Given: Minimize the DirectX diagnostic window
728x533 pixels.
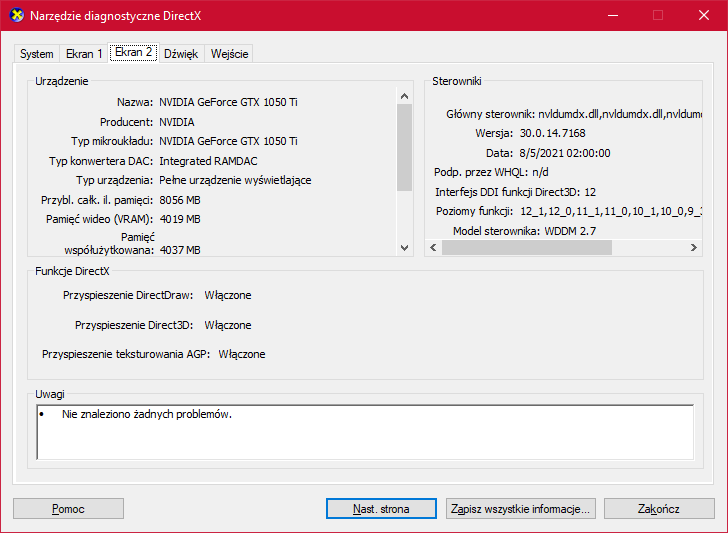Looking at the screenshot, I should (x=613, y=15).
